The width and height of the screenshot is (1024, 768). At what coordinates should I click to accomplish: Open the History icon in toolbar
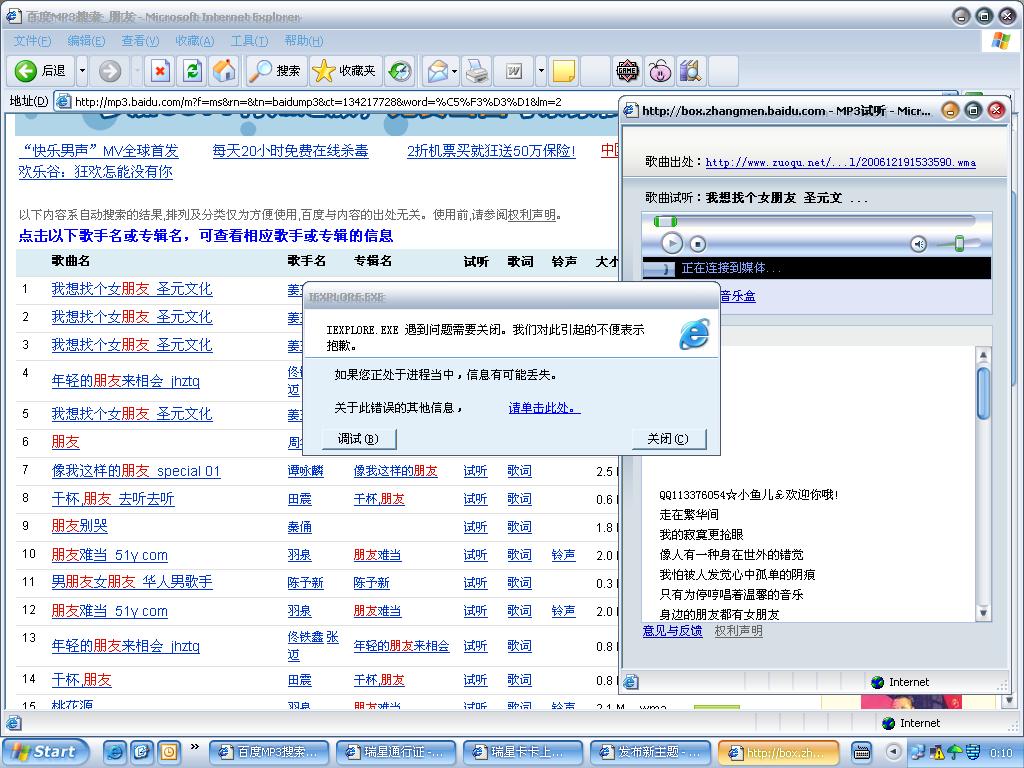coord(399,71)
